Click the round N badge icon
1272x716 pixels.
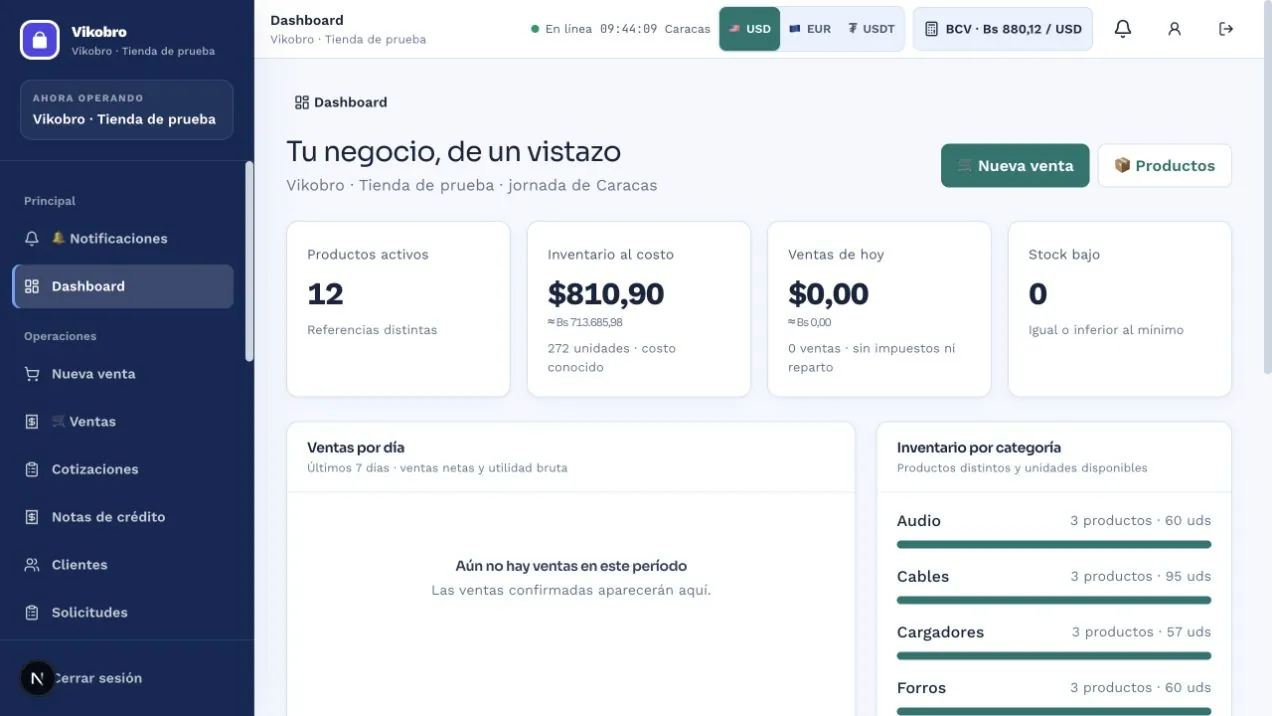pos(37,678)
